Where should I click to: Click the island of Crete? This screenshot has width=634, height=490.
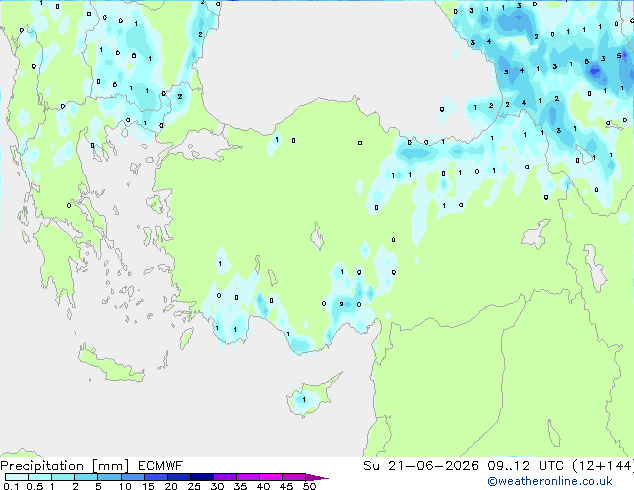tap(110, 364)
